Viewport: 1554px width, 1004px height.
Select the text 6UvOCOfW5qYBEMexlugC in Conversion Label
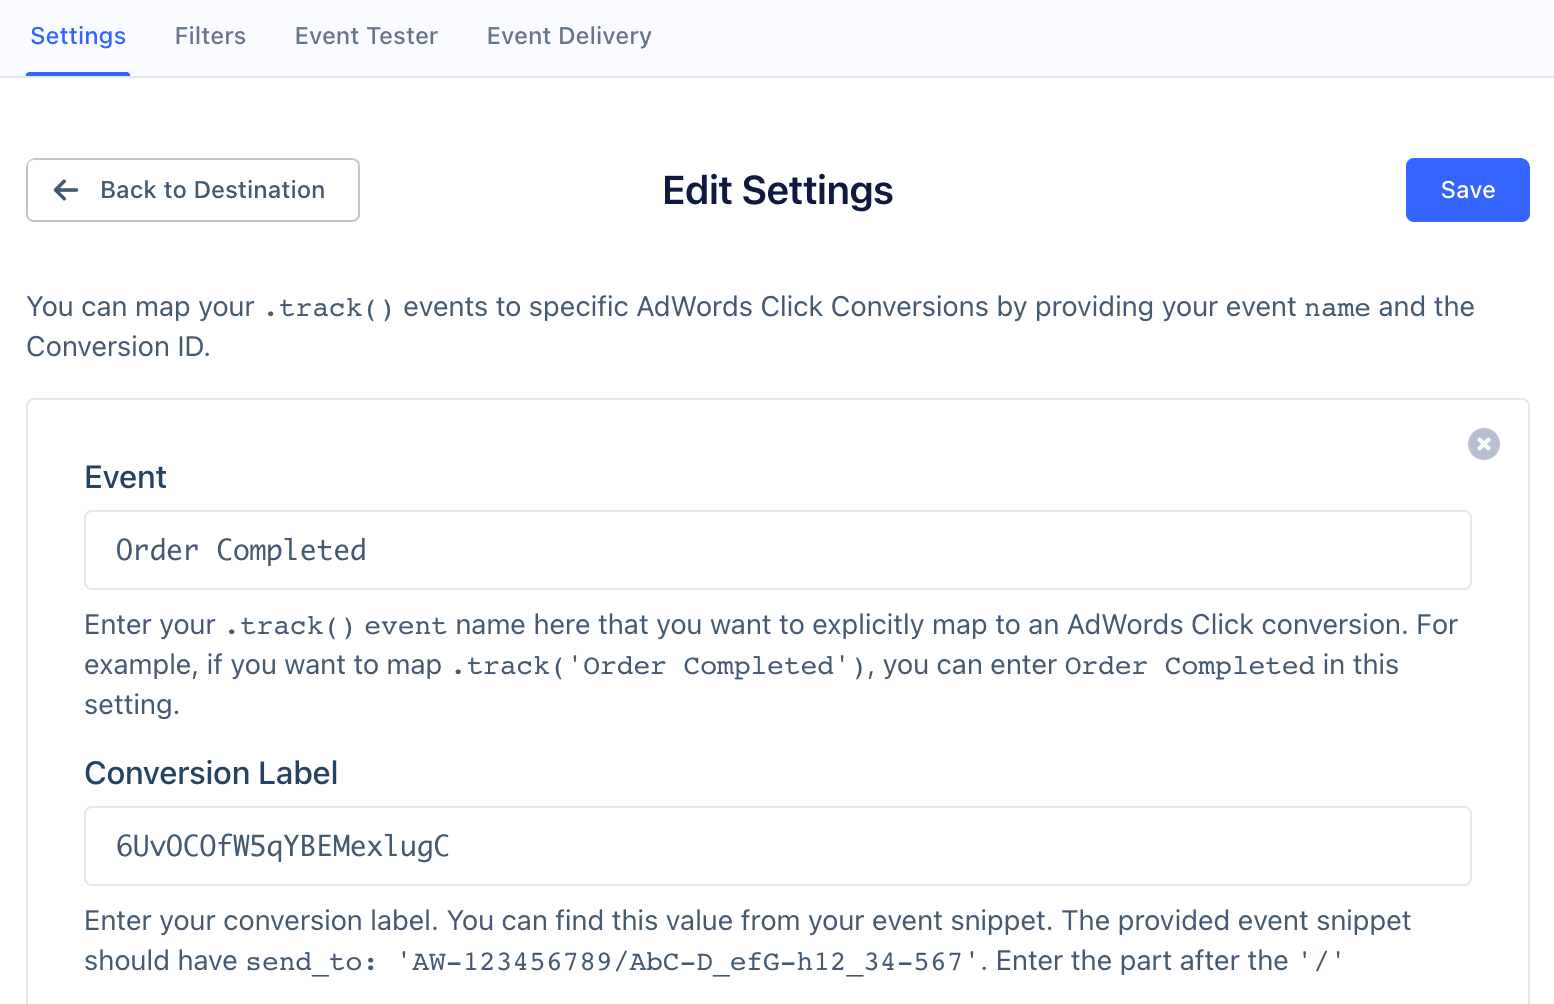pos(281,846)
